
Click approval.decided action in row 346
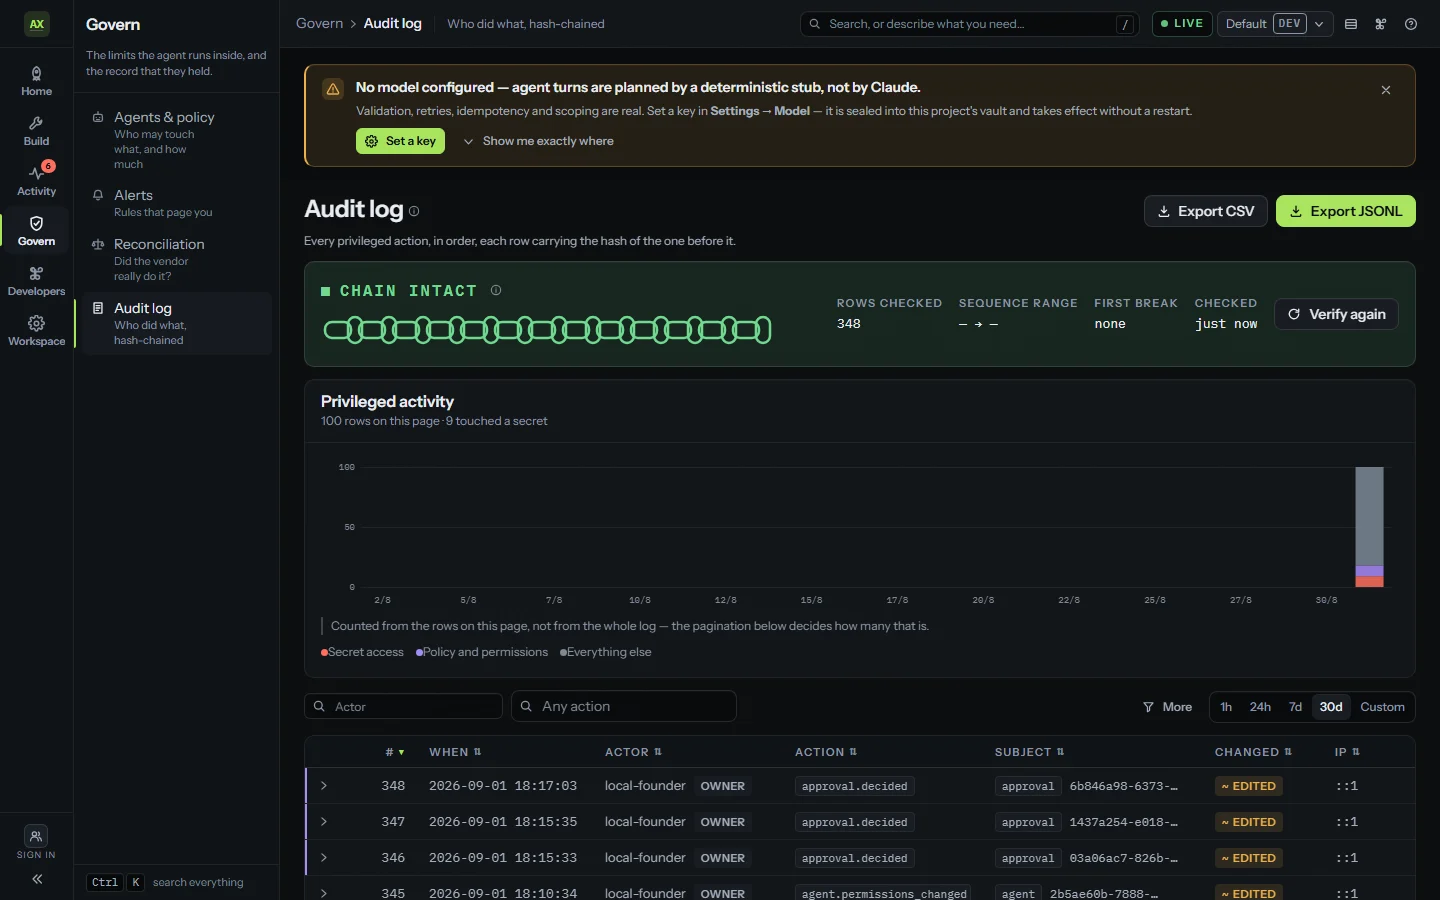pyautogui.click(x=855, y=858)
